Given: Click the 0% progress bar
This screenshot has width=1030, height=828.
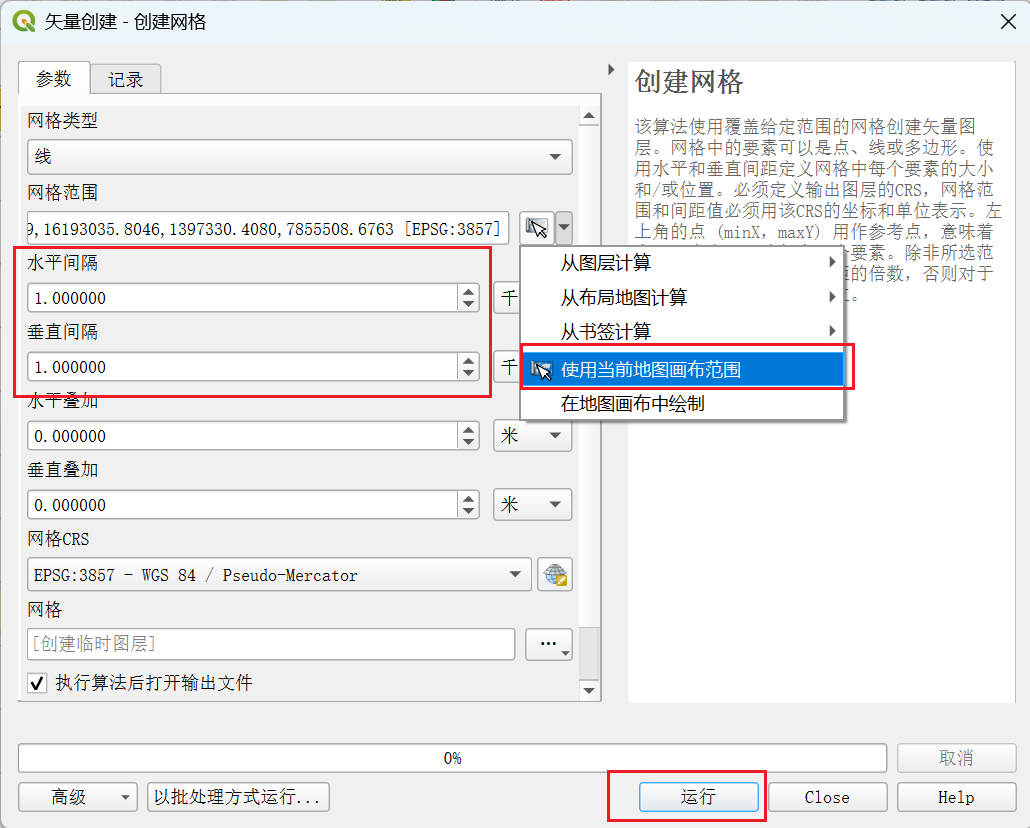Looking at the screenshot, I should 452,758.
